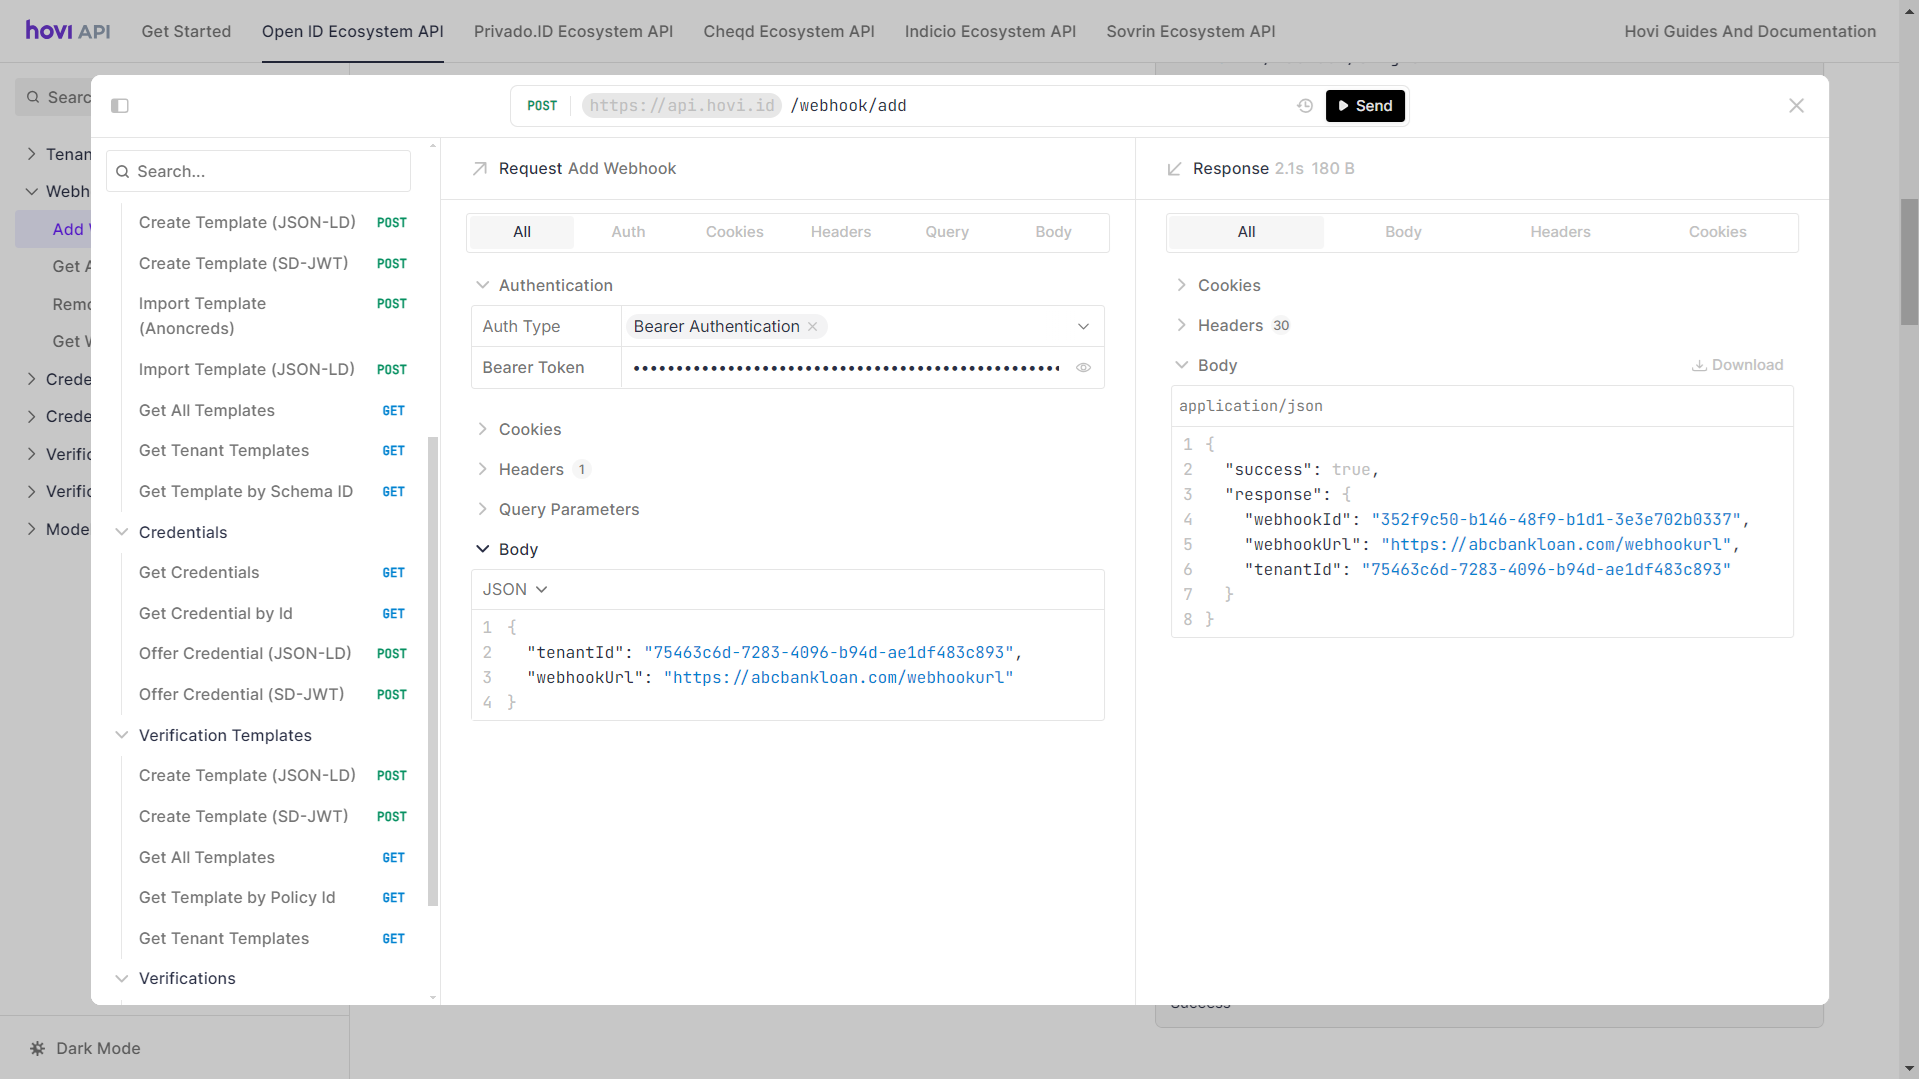Open the Privado.ID Ecosystem API menu
The height and width of the screenshot is (1079, 1919).
click(x=573, y=31)
